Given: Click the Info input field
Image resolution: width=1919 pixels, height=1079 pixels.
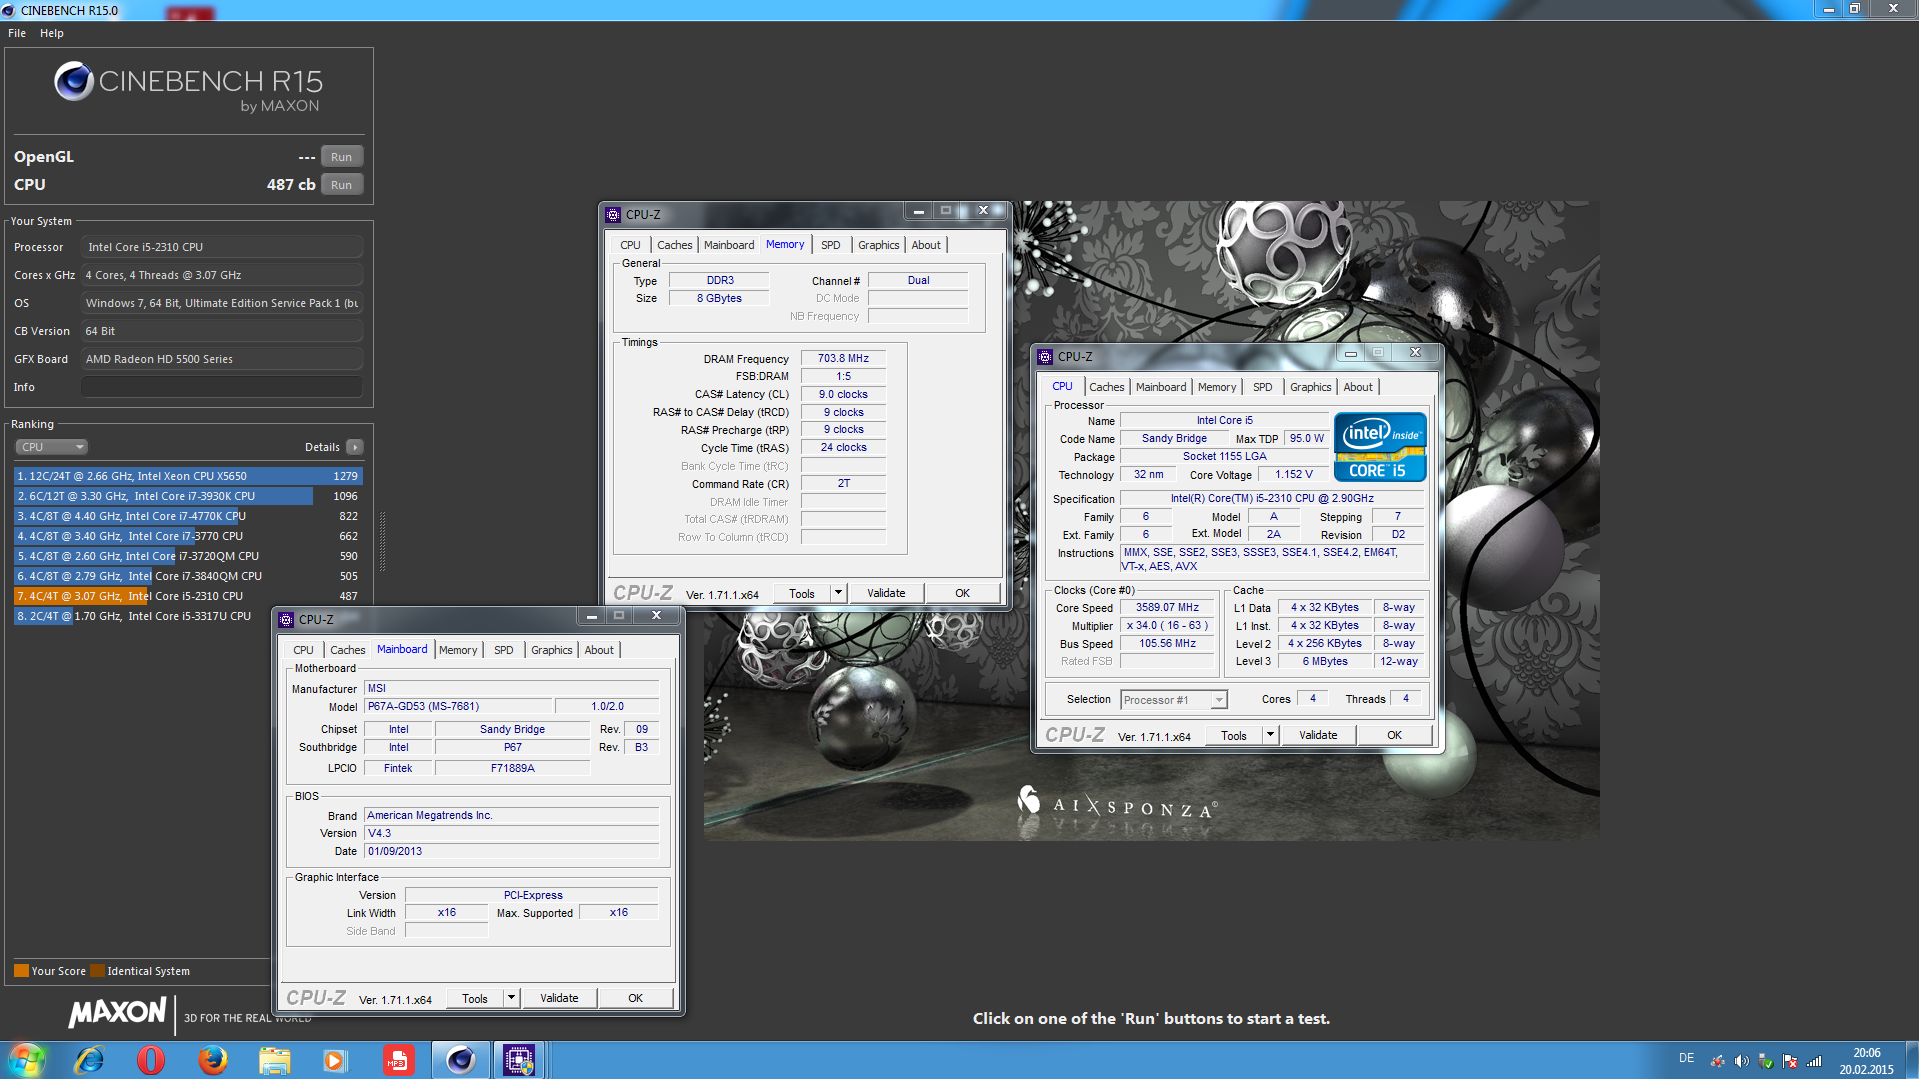Looking at the screenshot, I should [222, 387].
